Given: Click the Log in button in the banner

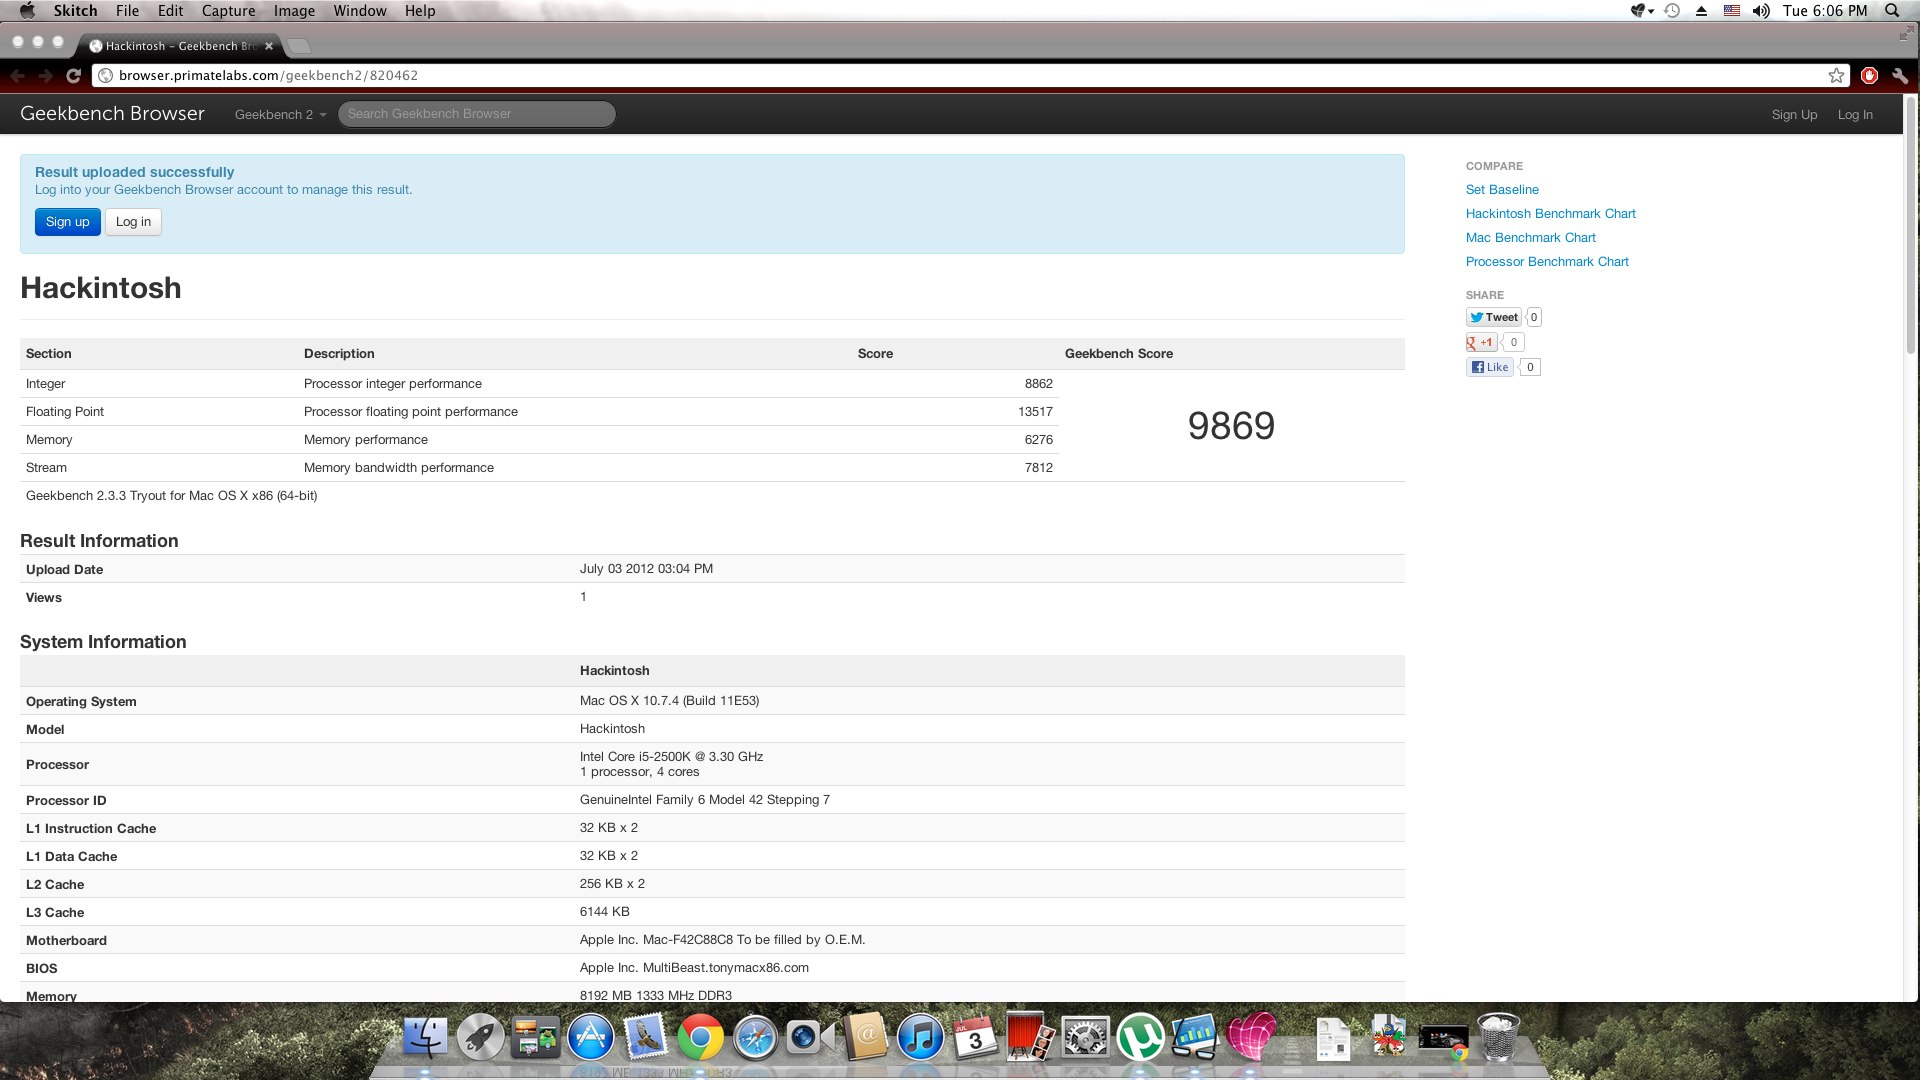Looking at the screenshot, I should 133,222.
